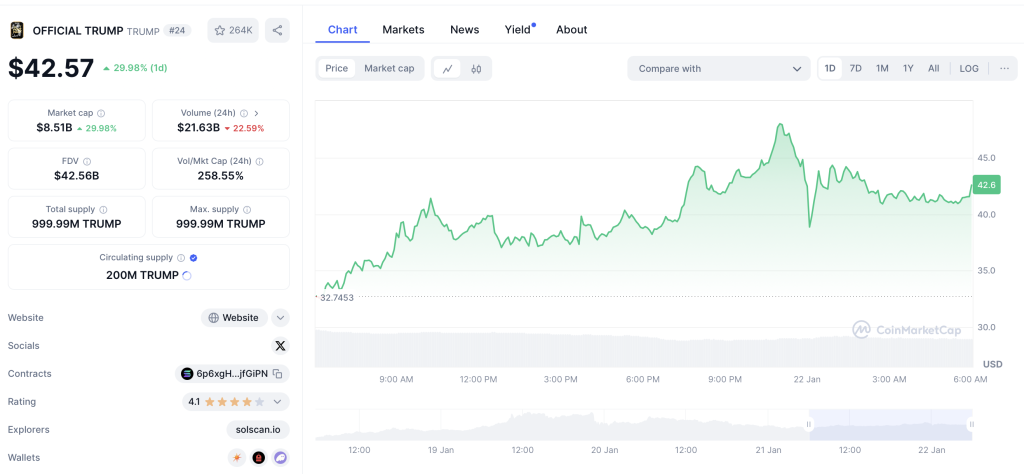Click the 32.7453 baseline label
1024x474 pixels.
pos(337,297)
